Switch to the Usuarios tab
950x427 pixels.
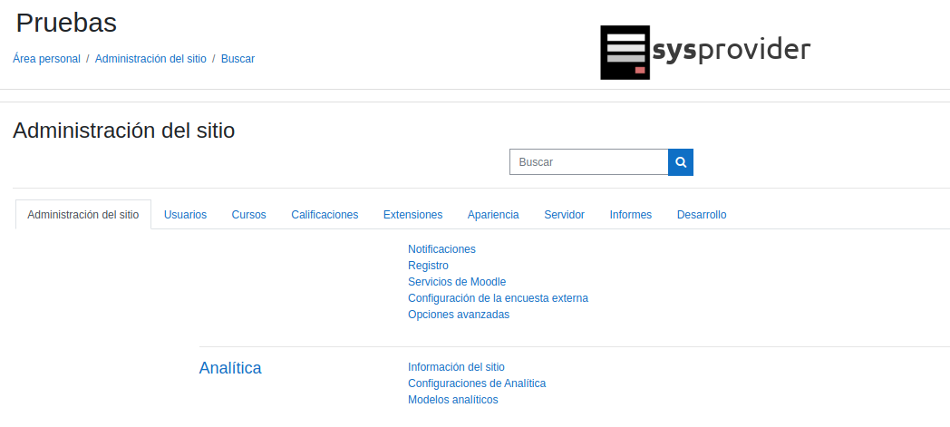(185, 215)
